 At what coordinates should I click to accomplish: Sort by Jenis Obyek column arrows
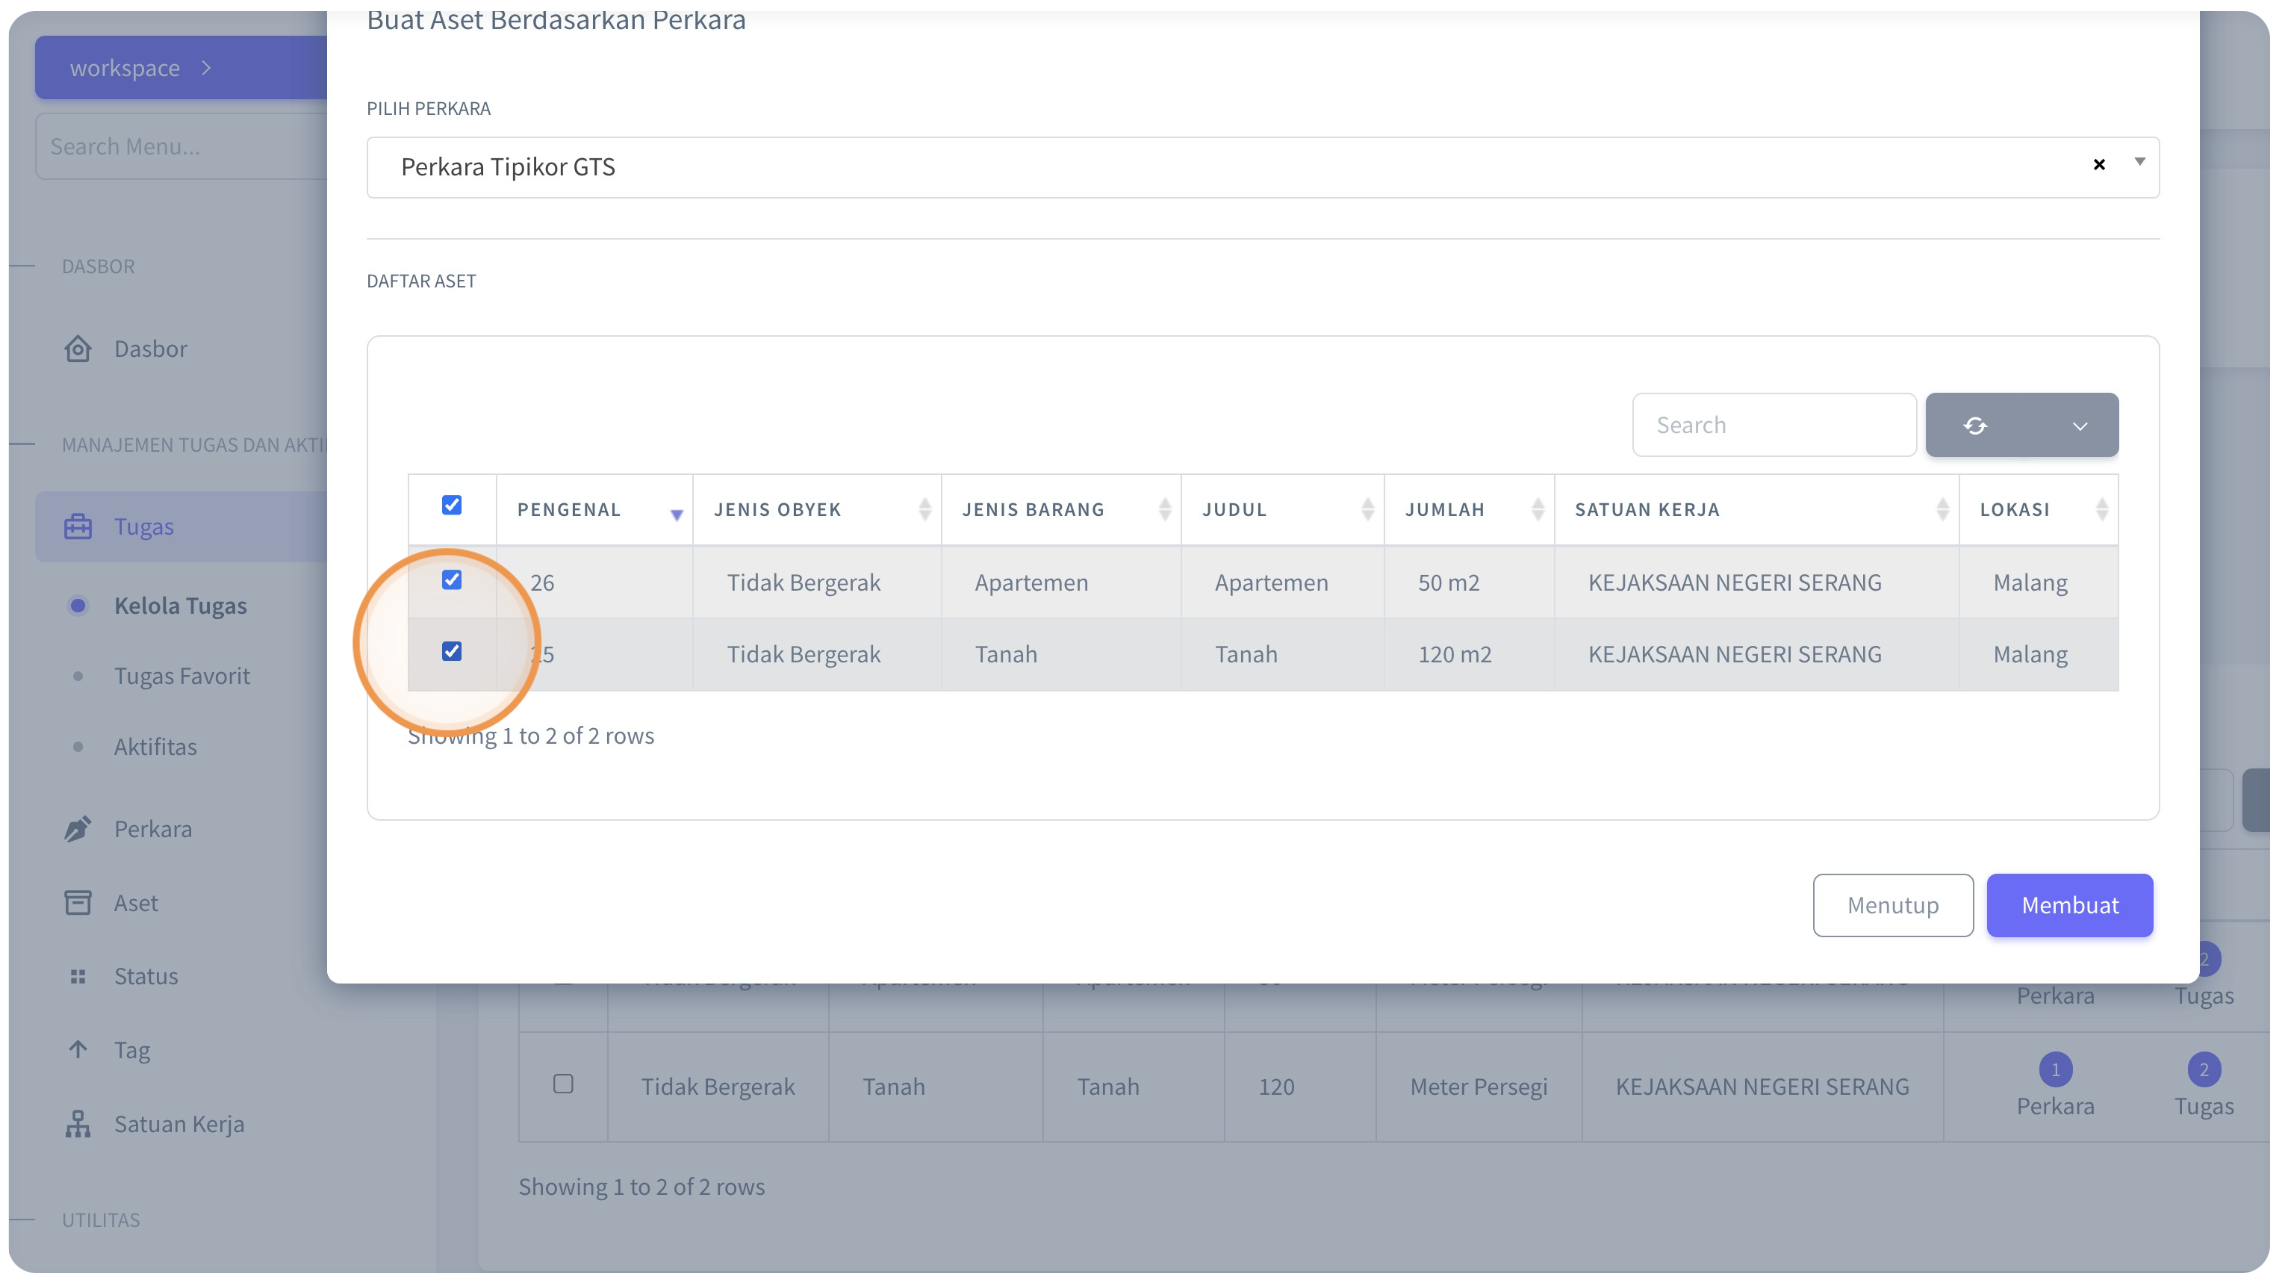[x=924, y=509]
